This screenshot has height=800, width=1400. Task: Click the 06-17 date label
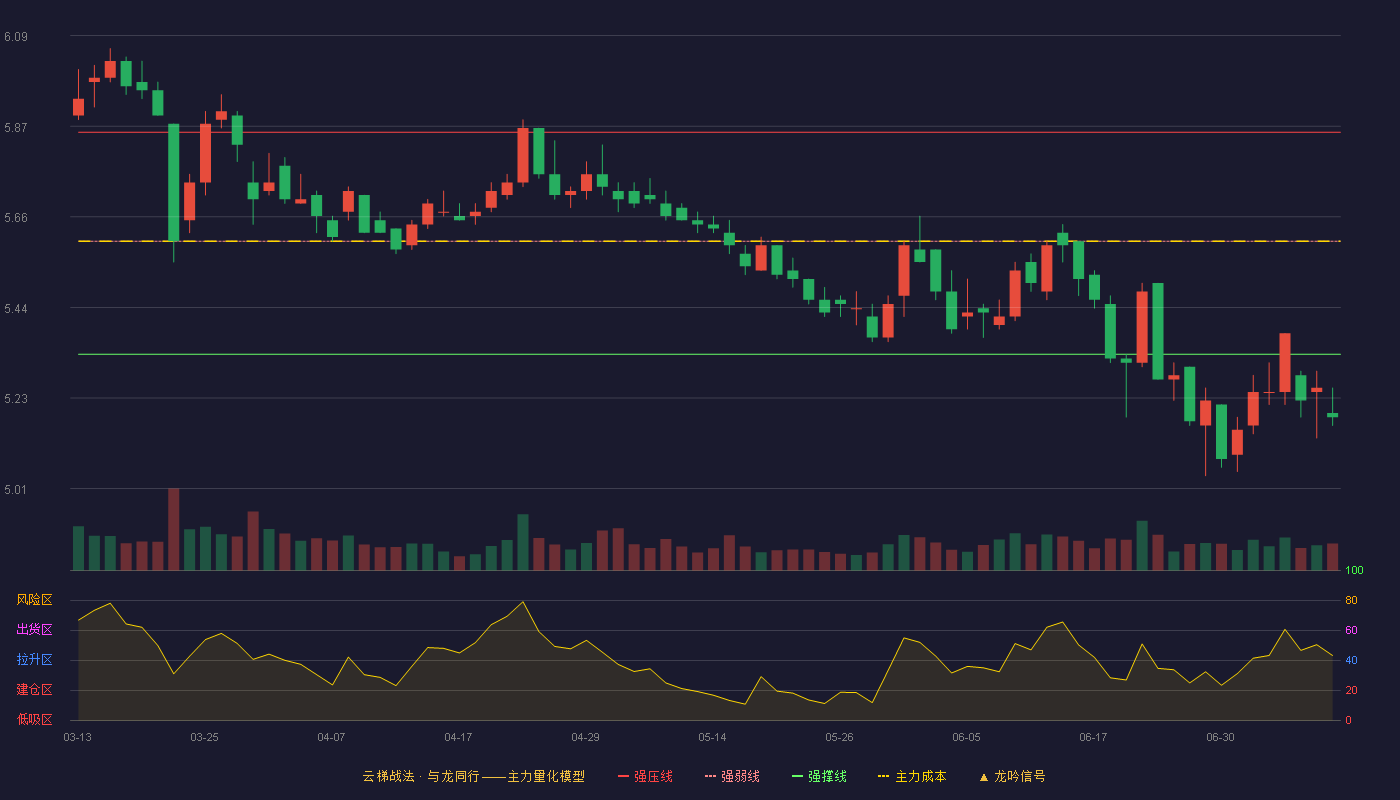coord(1093,737)
